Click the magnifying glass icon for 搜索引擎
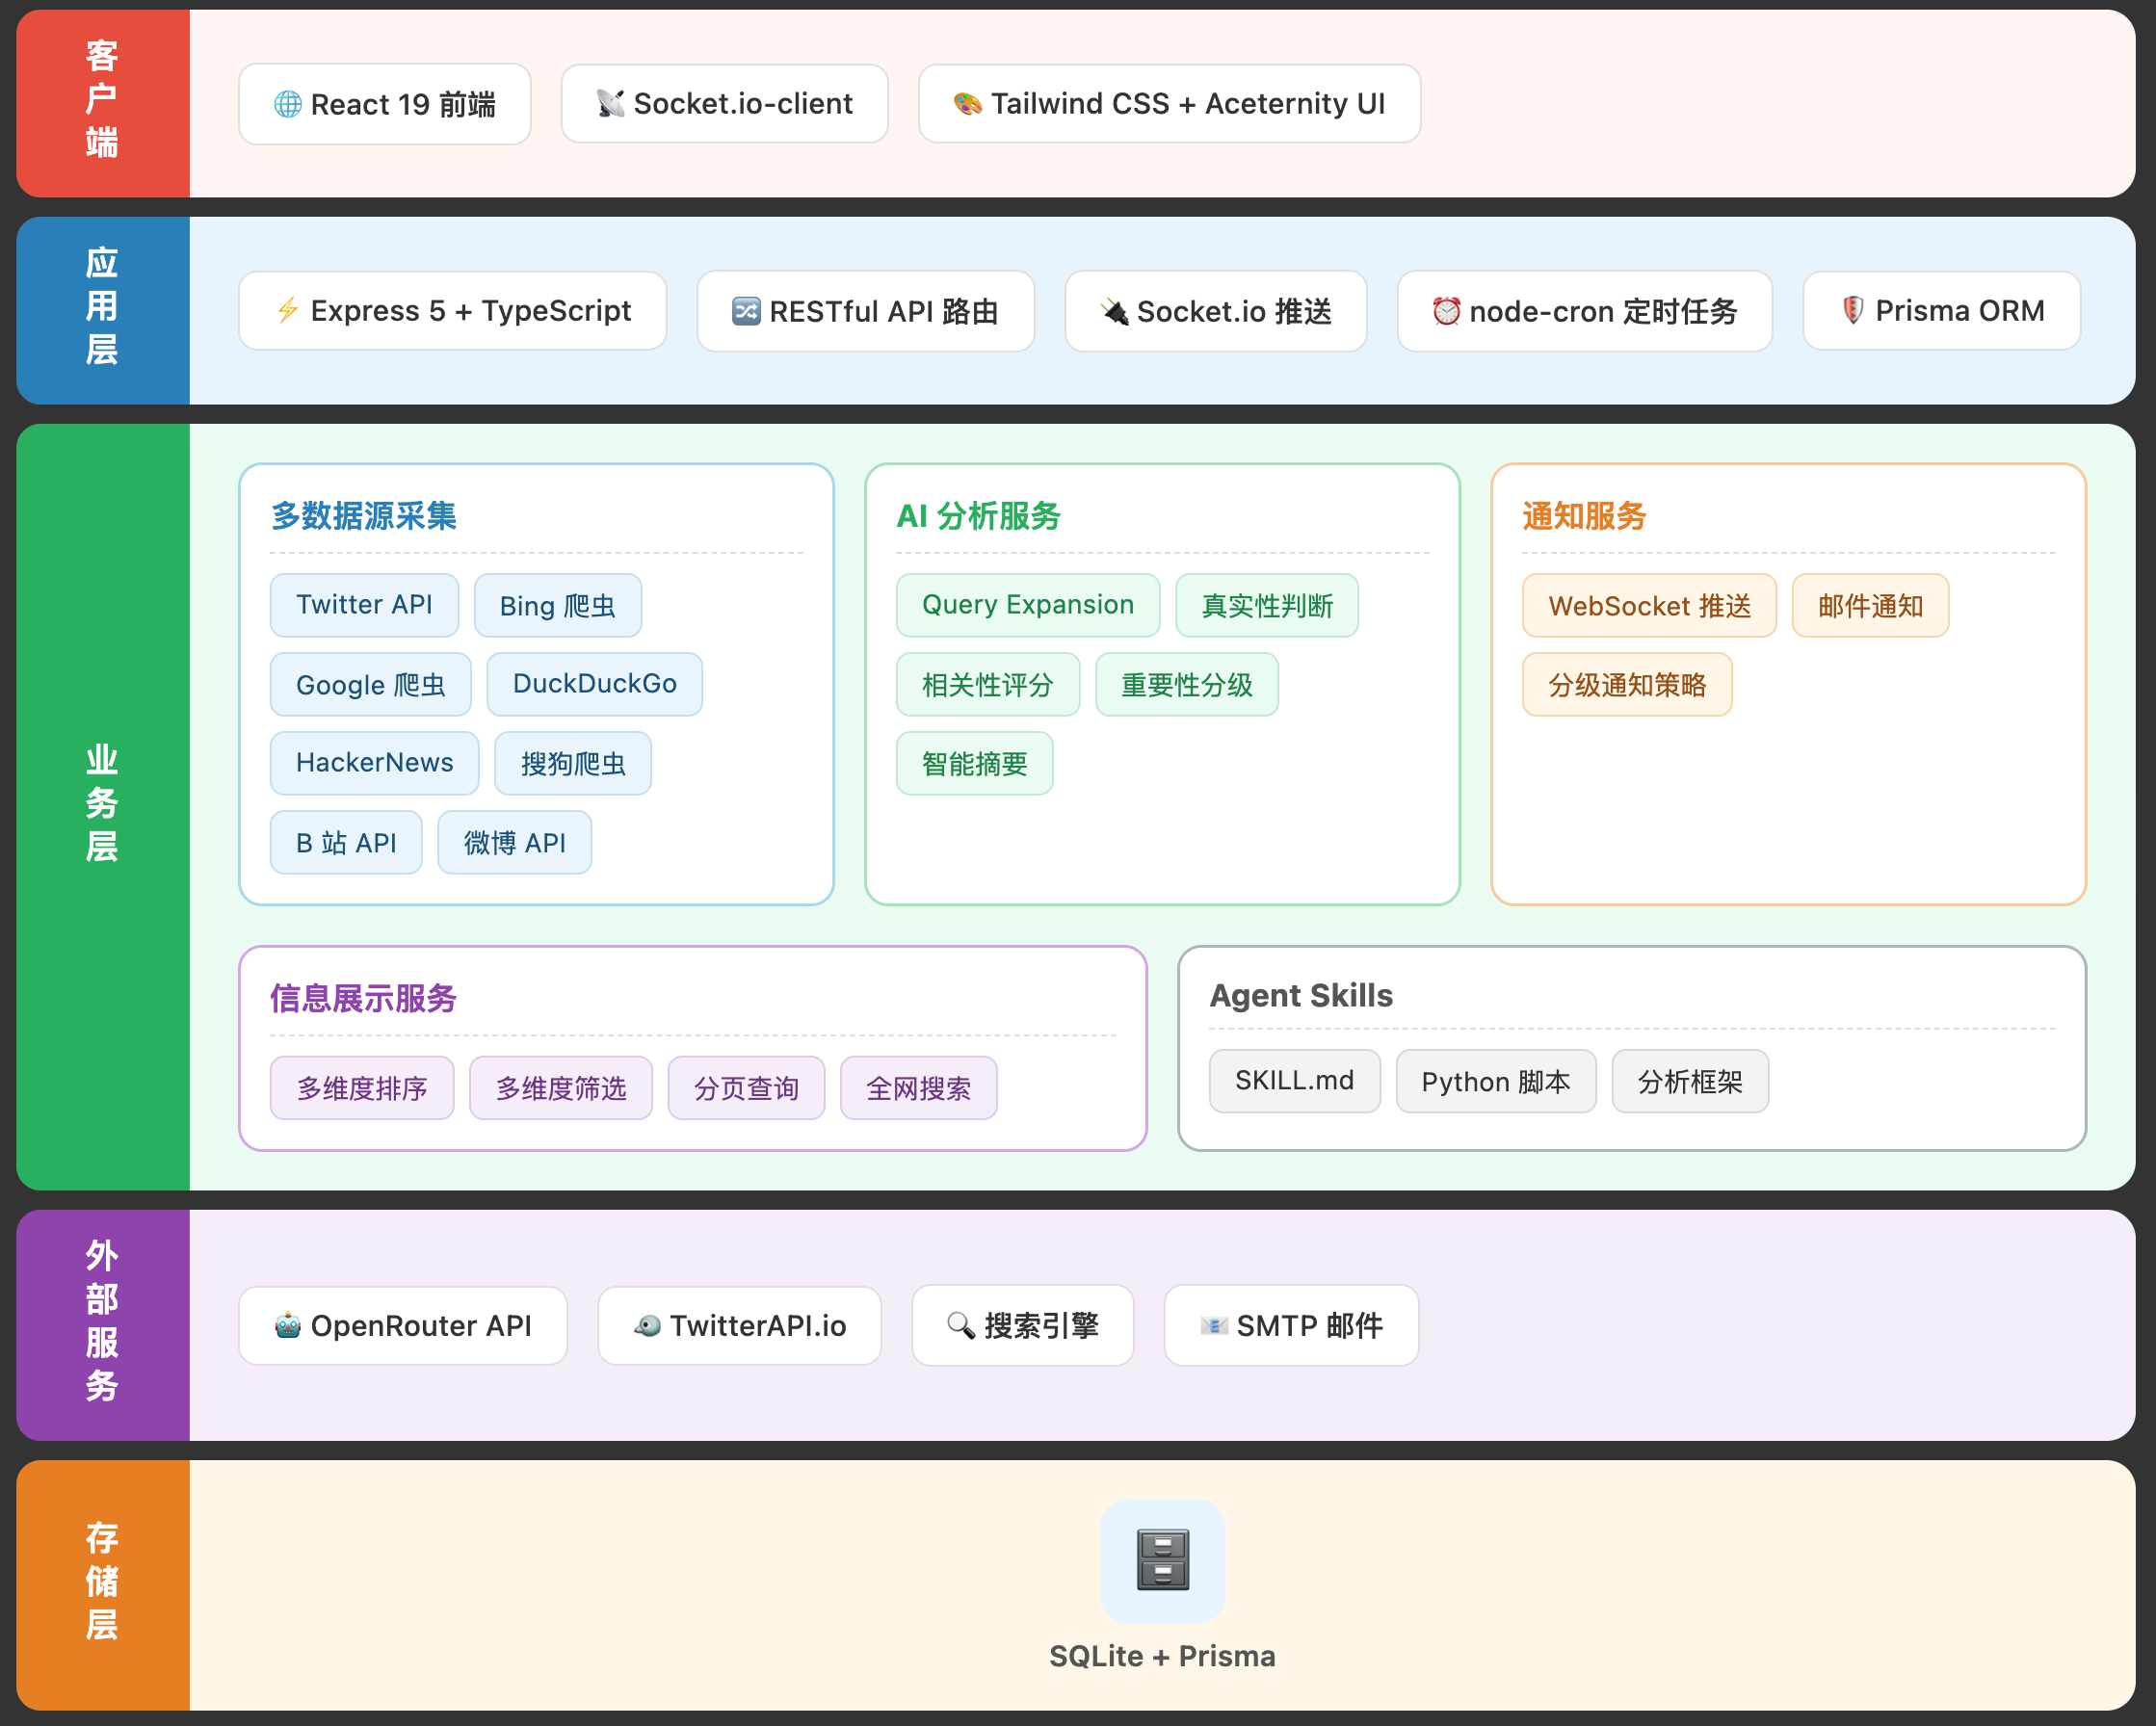Viewport: 2156px width, 1726px height. 960,1326
